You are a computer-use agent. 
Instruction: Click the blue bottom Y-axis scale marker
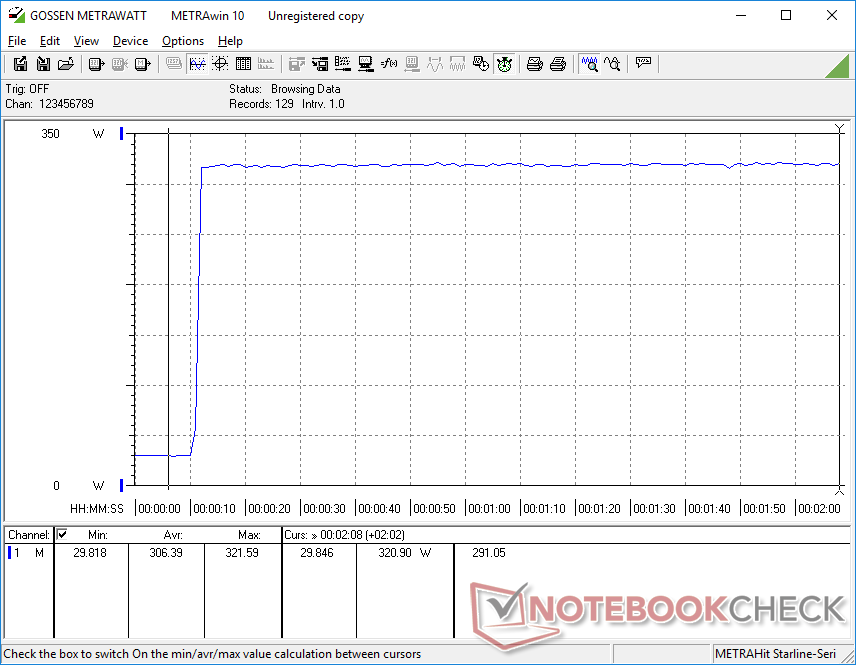click(x=122, y=485)
